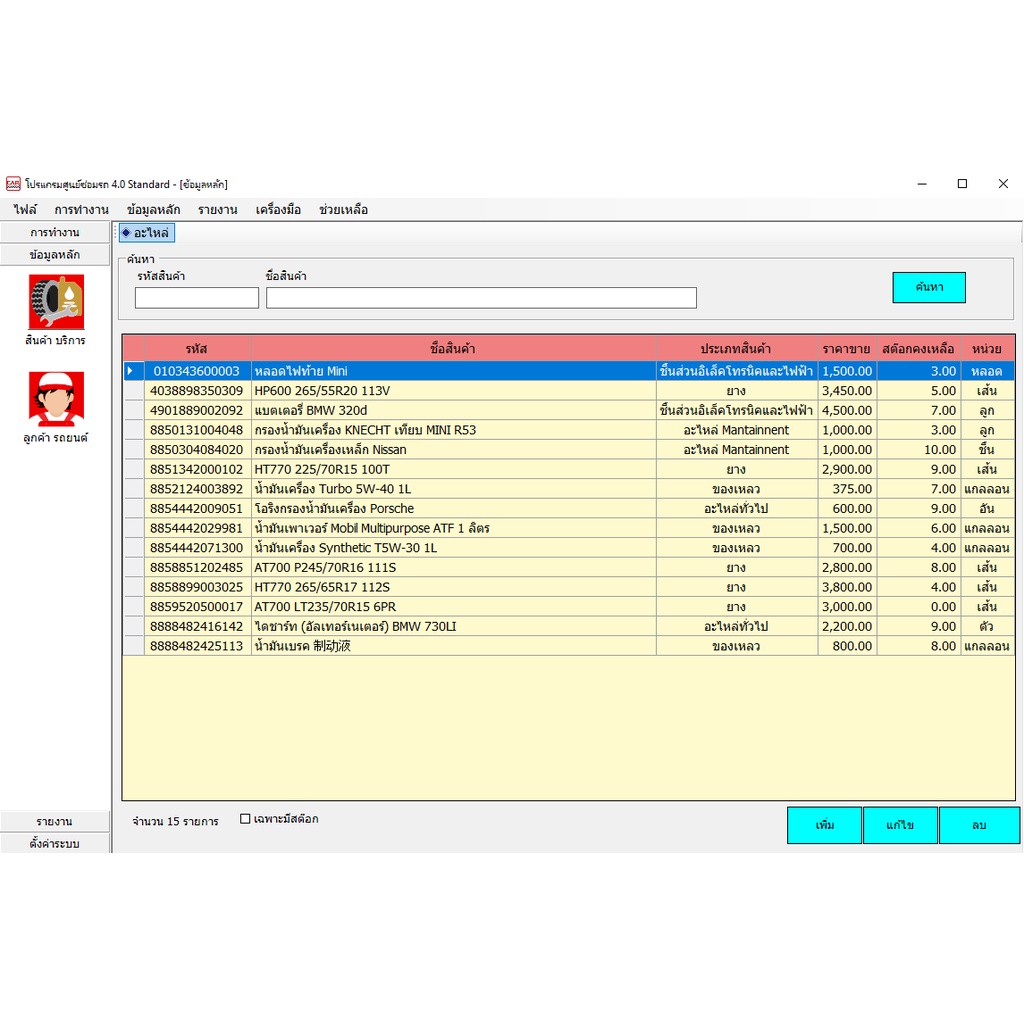Viewport: 1024px width, 1024px height.
Task: Expand the การทำงาน sidebar section
Action: coord(55,232)
